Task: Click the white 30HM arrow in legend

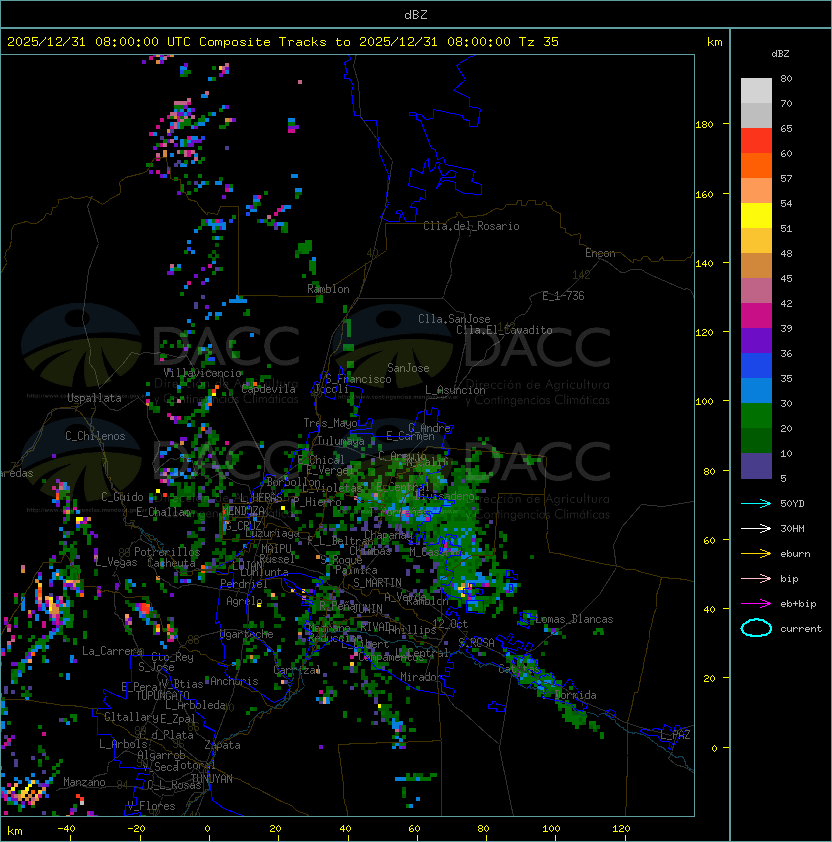Action: click(756, 528)
